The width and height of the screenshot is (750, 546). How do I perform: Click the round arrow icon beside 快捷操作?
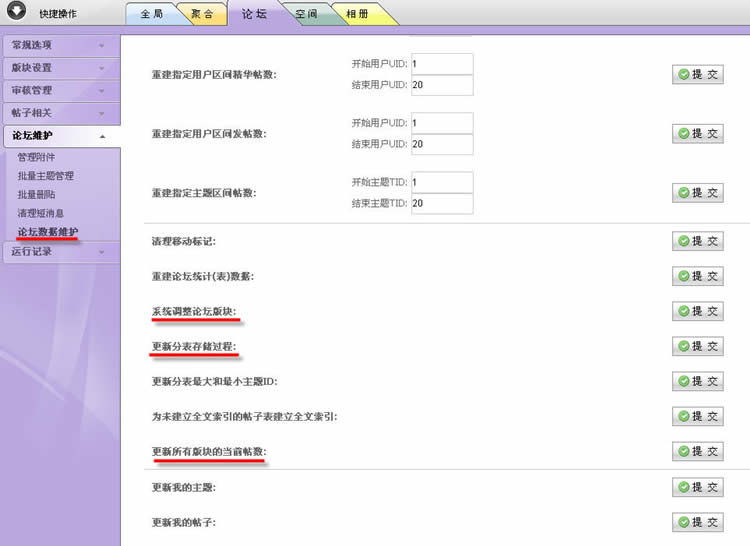16,13
